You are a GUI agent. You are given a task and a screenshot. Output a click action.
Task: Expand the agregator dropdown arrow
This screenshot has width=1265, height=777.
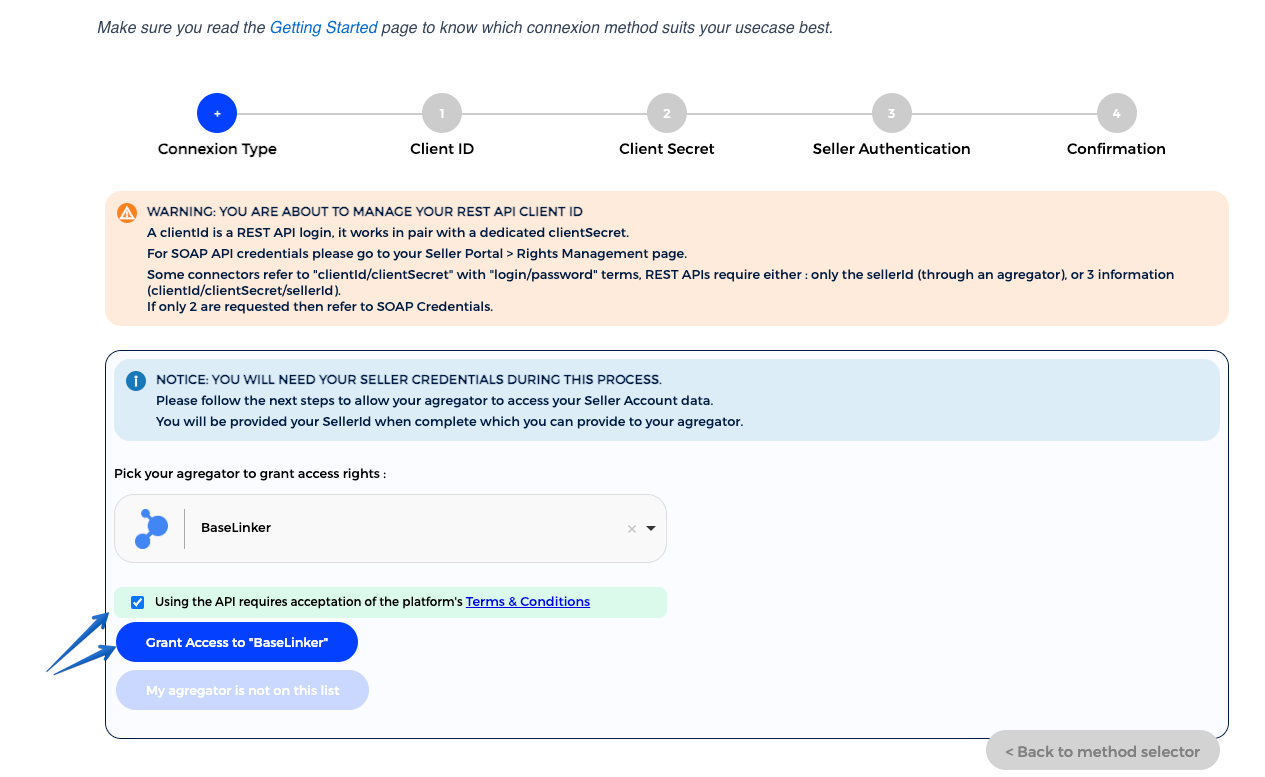coord(651,528)
